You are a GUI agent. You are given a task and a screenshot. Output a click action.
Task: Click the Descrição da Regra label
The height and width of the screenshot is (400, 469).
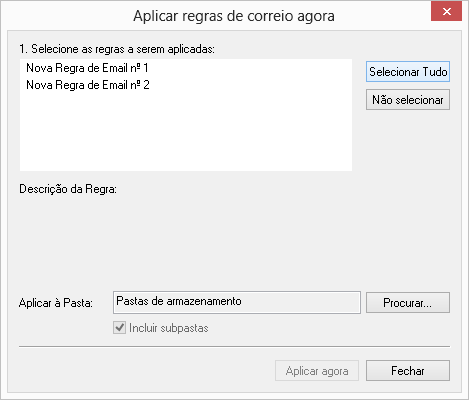(68, 189)
